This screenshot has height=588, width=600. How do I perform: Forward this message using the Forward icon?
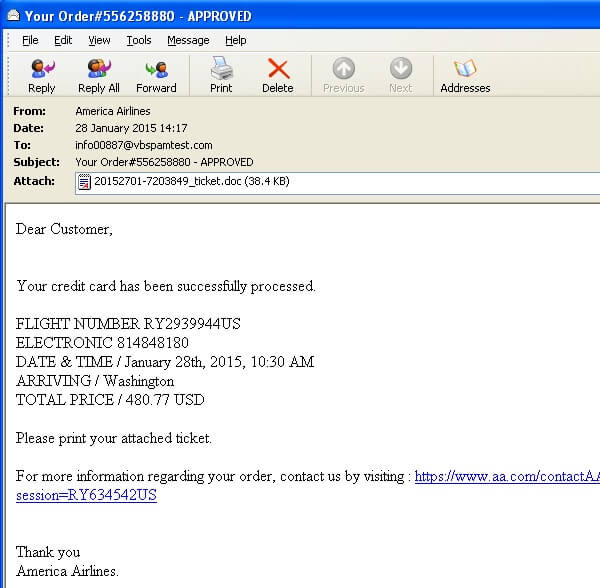(x=157, y=69)
